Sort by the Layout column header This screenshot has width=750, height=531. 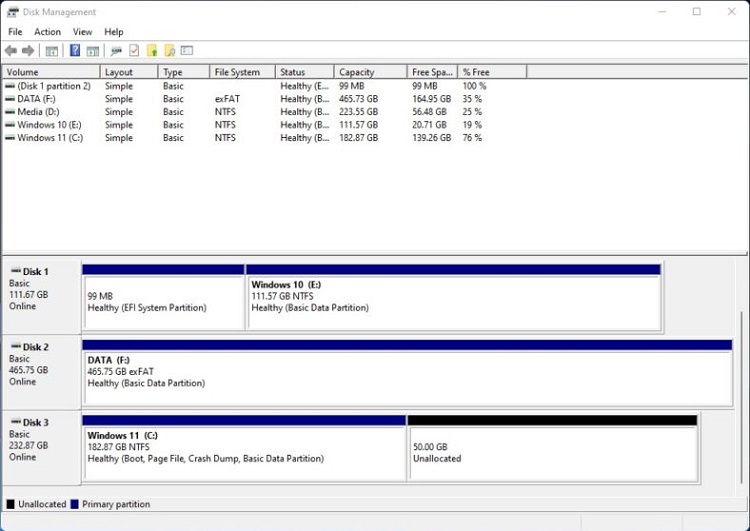tap(129, 72)
